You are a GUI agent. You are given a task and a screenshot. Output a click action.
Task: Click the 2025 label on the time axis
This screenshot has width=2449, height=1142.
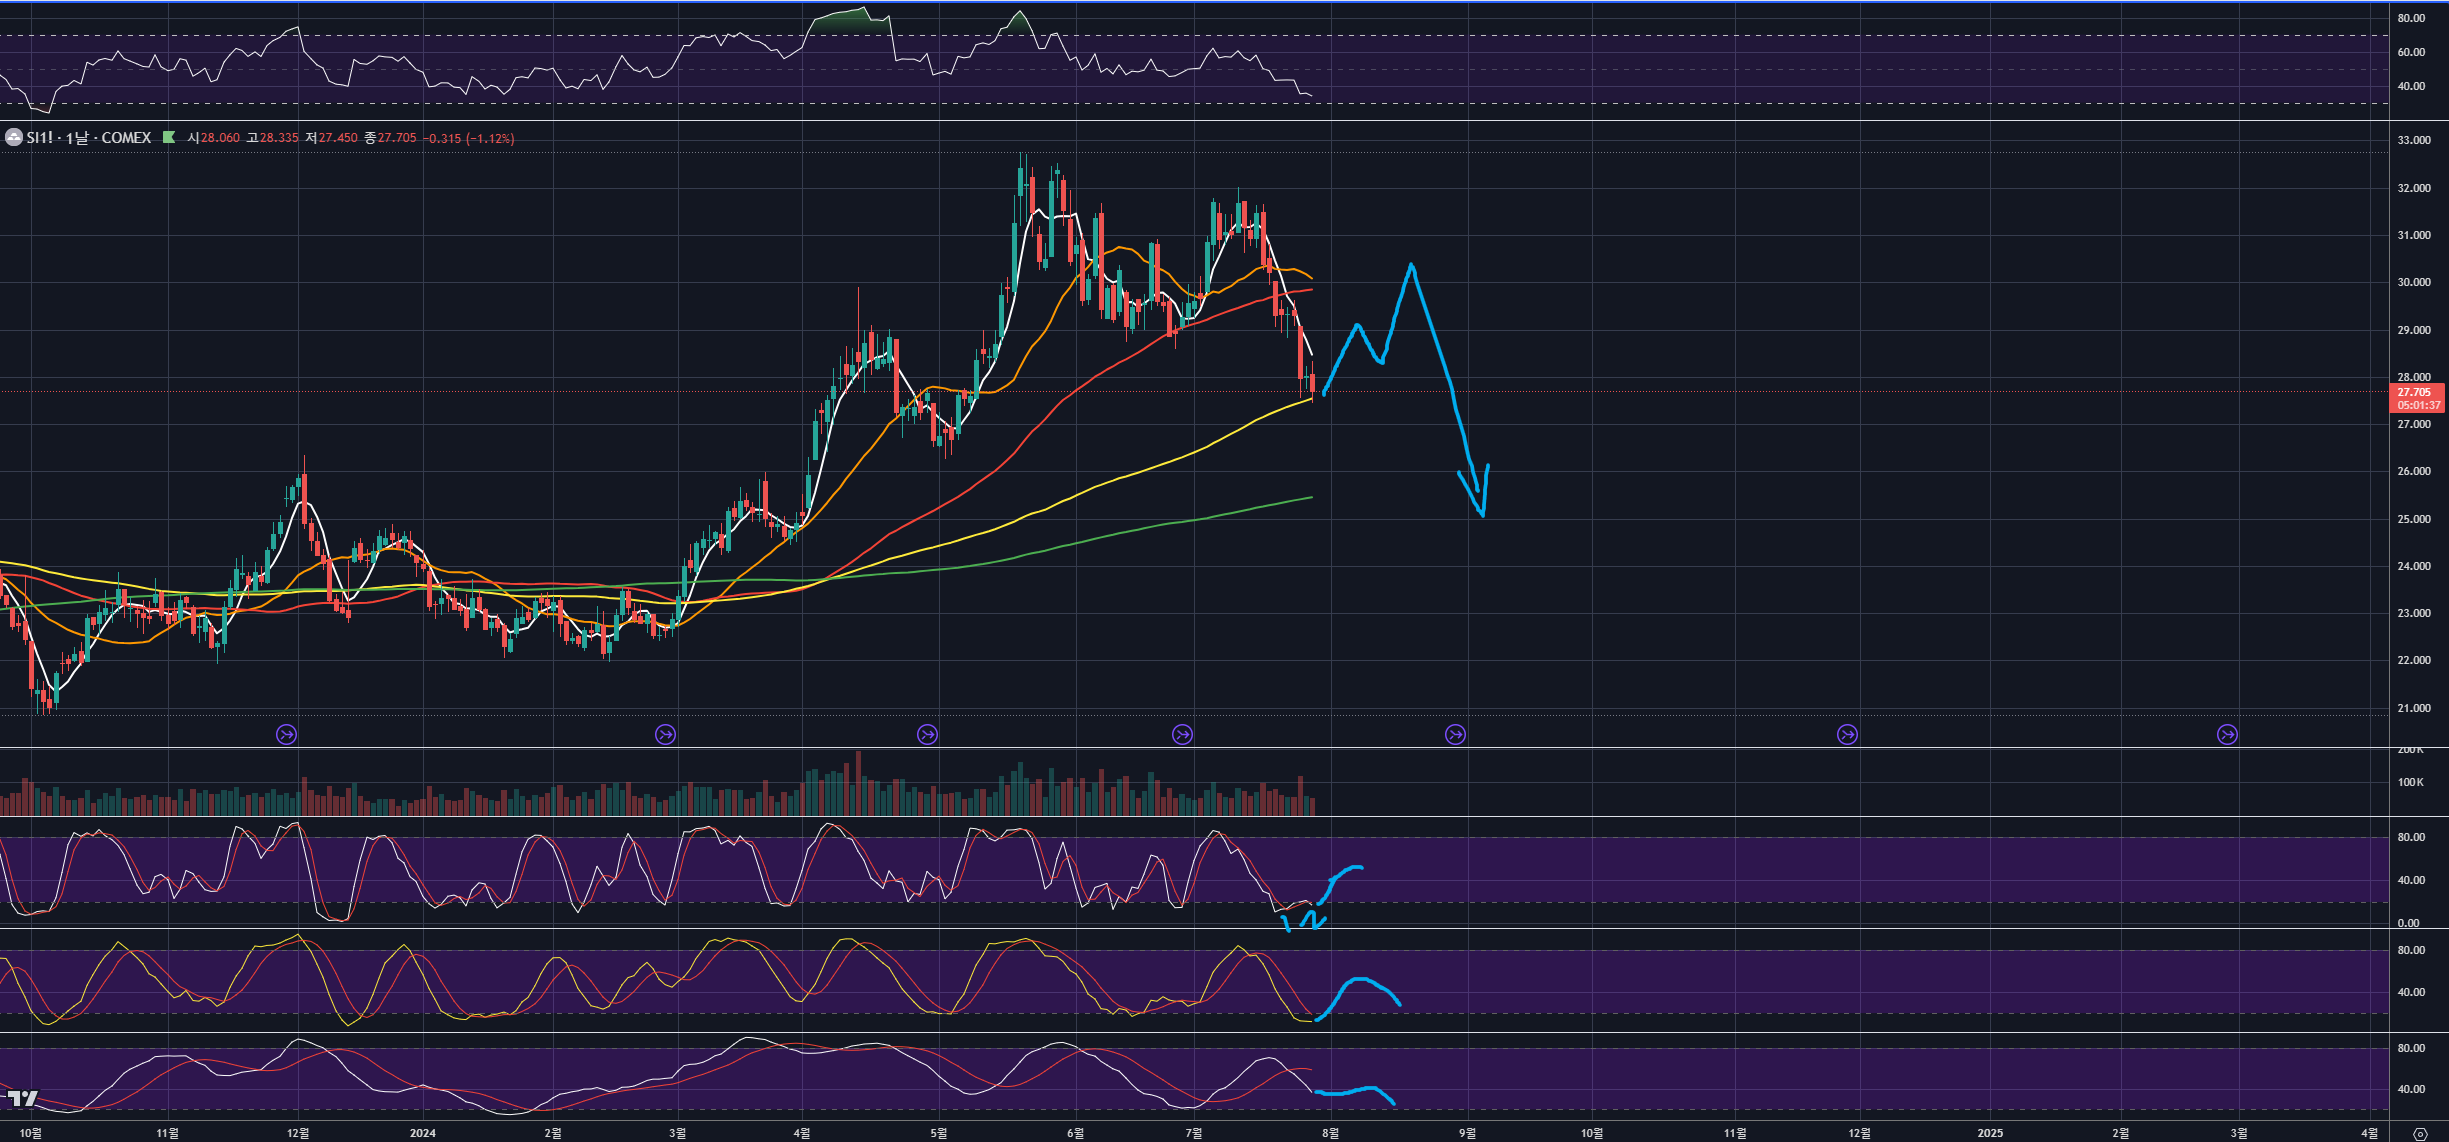tap(1990, 1133)
